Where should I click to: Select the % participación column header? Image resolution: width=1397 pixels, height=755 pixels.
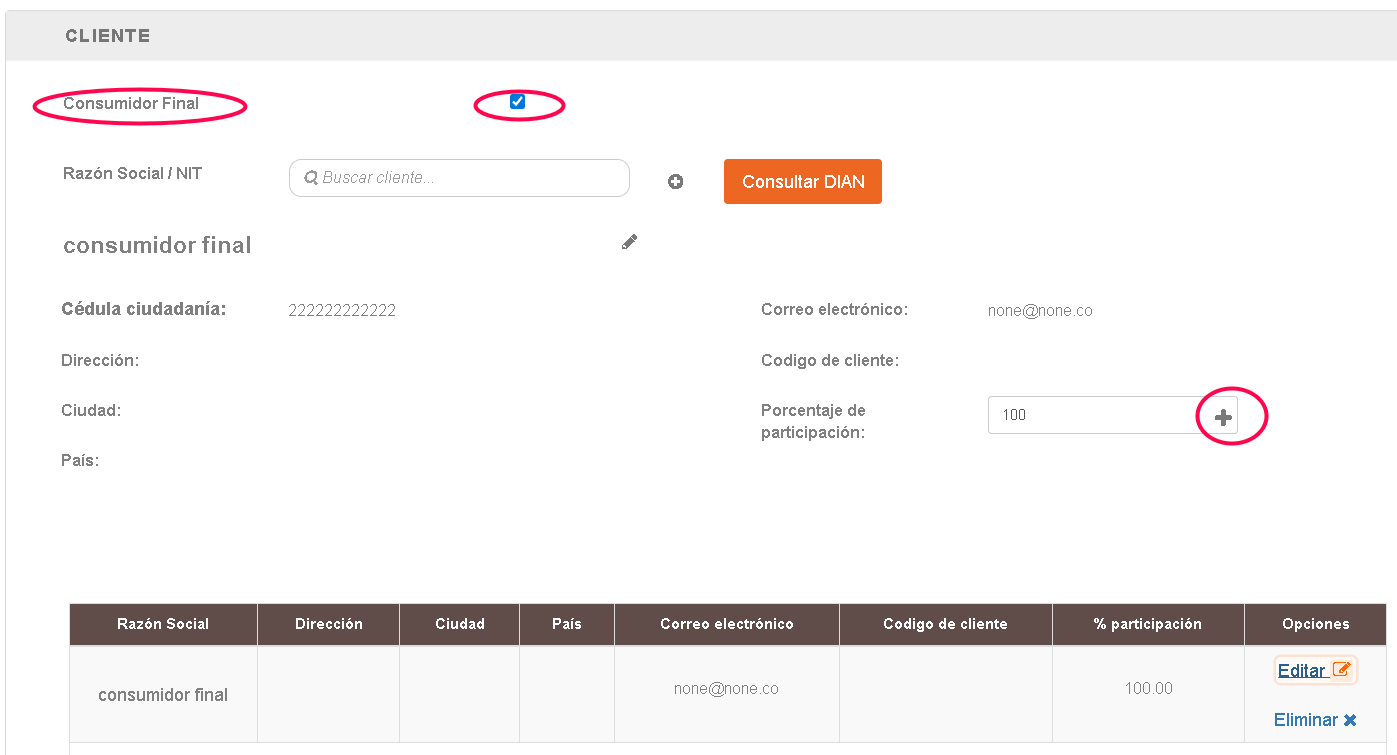tap(1148, 624)
